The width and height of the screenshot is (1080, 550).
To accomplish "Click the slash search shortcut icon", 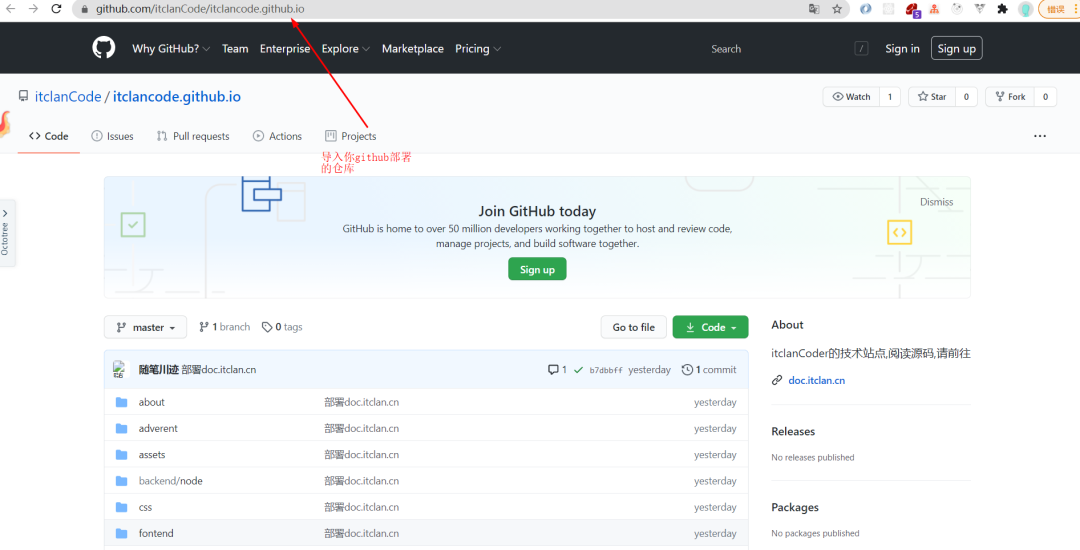I will 861,48.
